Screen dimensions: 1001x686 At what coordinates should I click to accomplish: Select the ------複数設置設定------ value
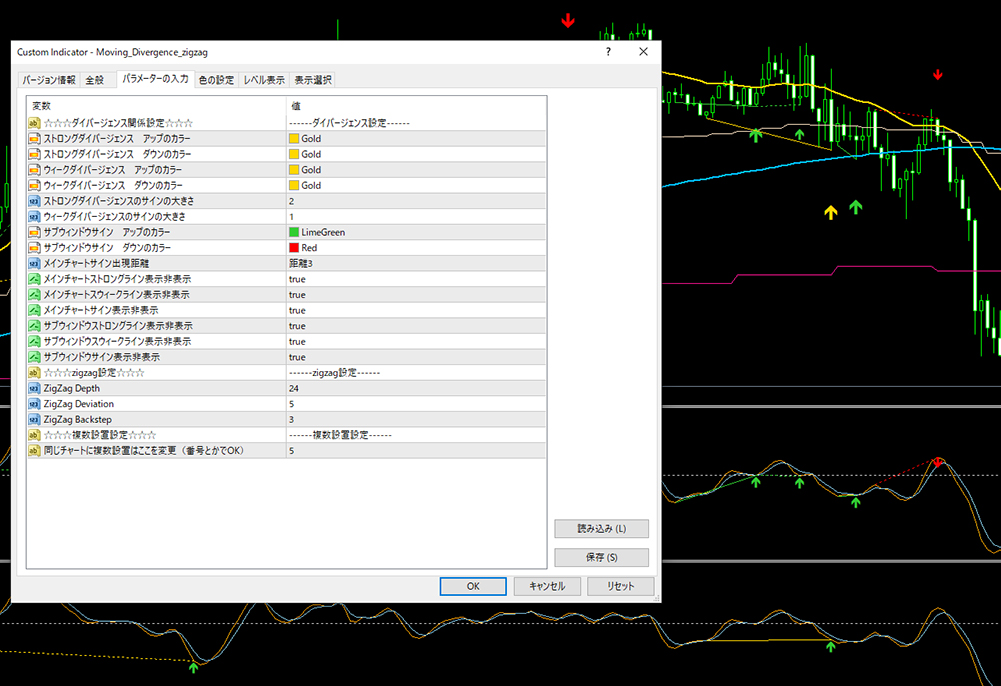[x=340, y=435]
